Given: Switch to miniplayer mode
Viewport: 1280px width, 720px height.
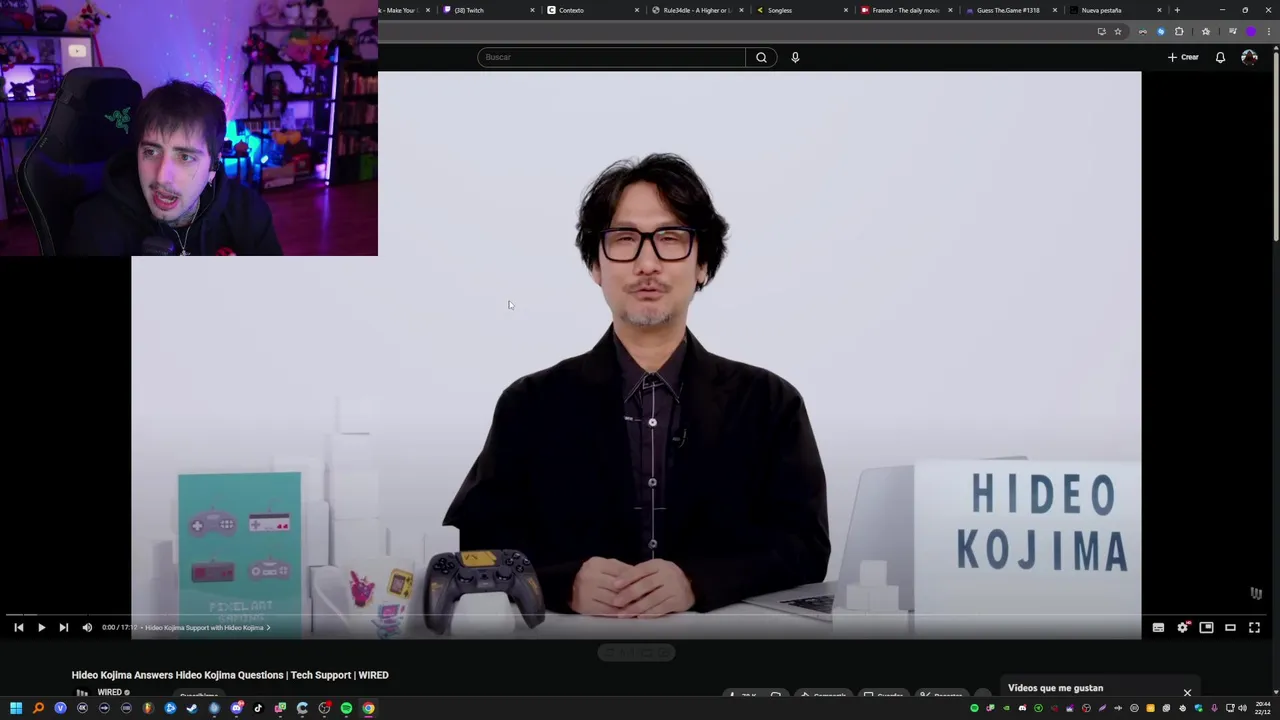Looking at the screenshot, I should pos(1206,627).
